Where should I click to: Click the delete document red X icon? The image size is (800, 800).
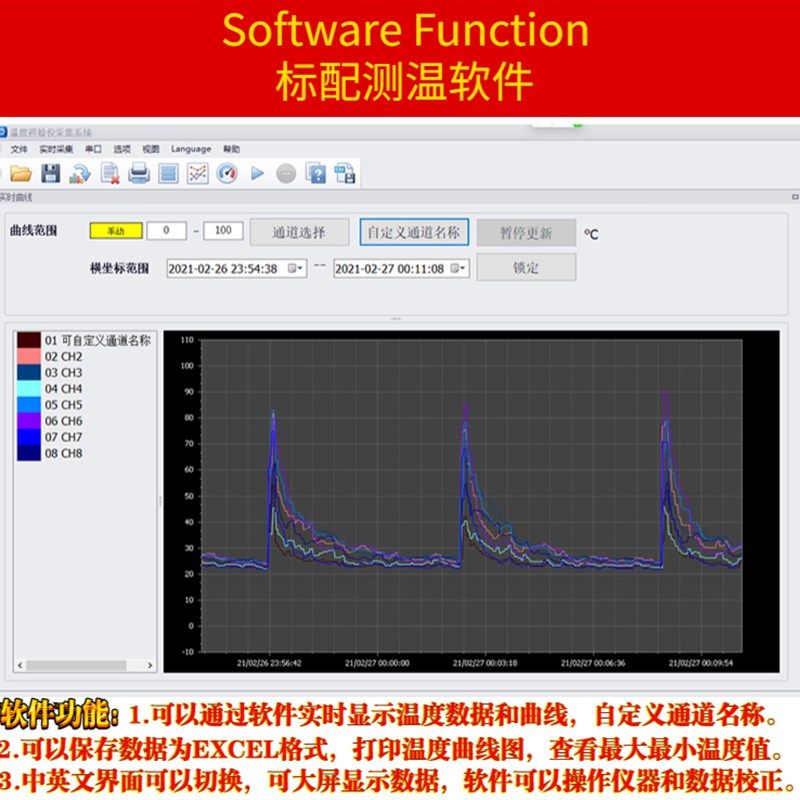[110, 173]
